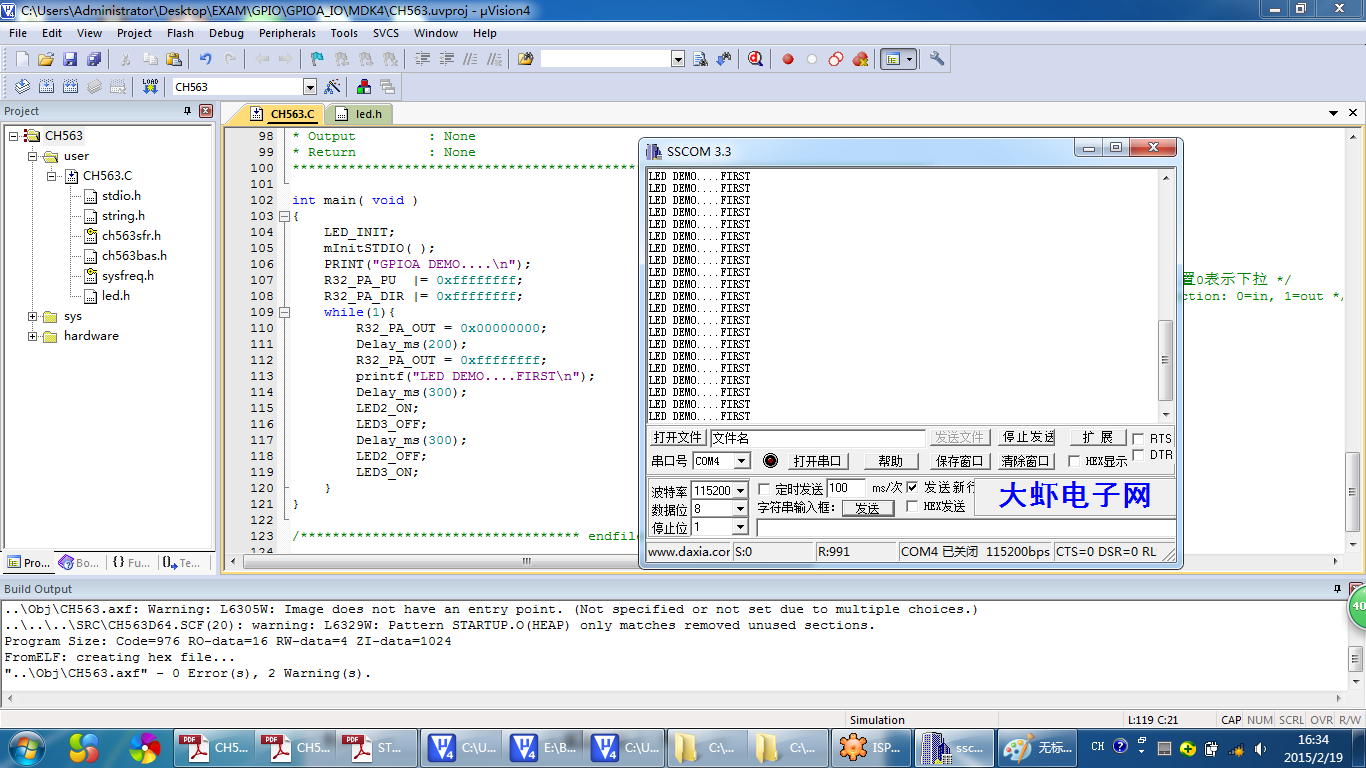
Task: Switch to CH563.C editor tab
Action: point(284,114)
